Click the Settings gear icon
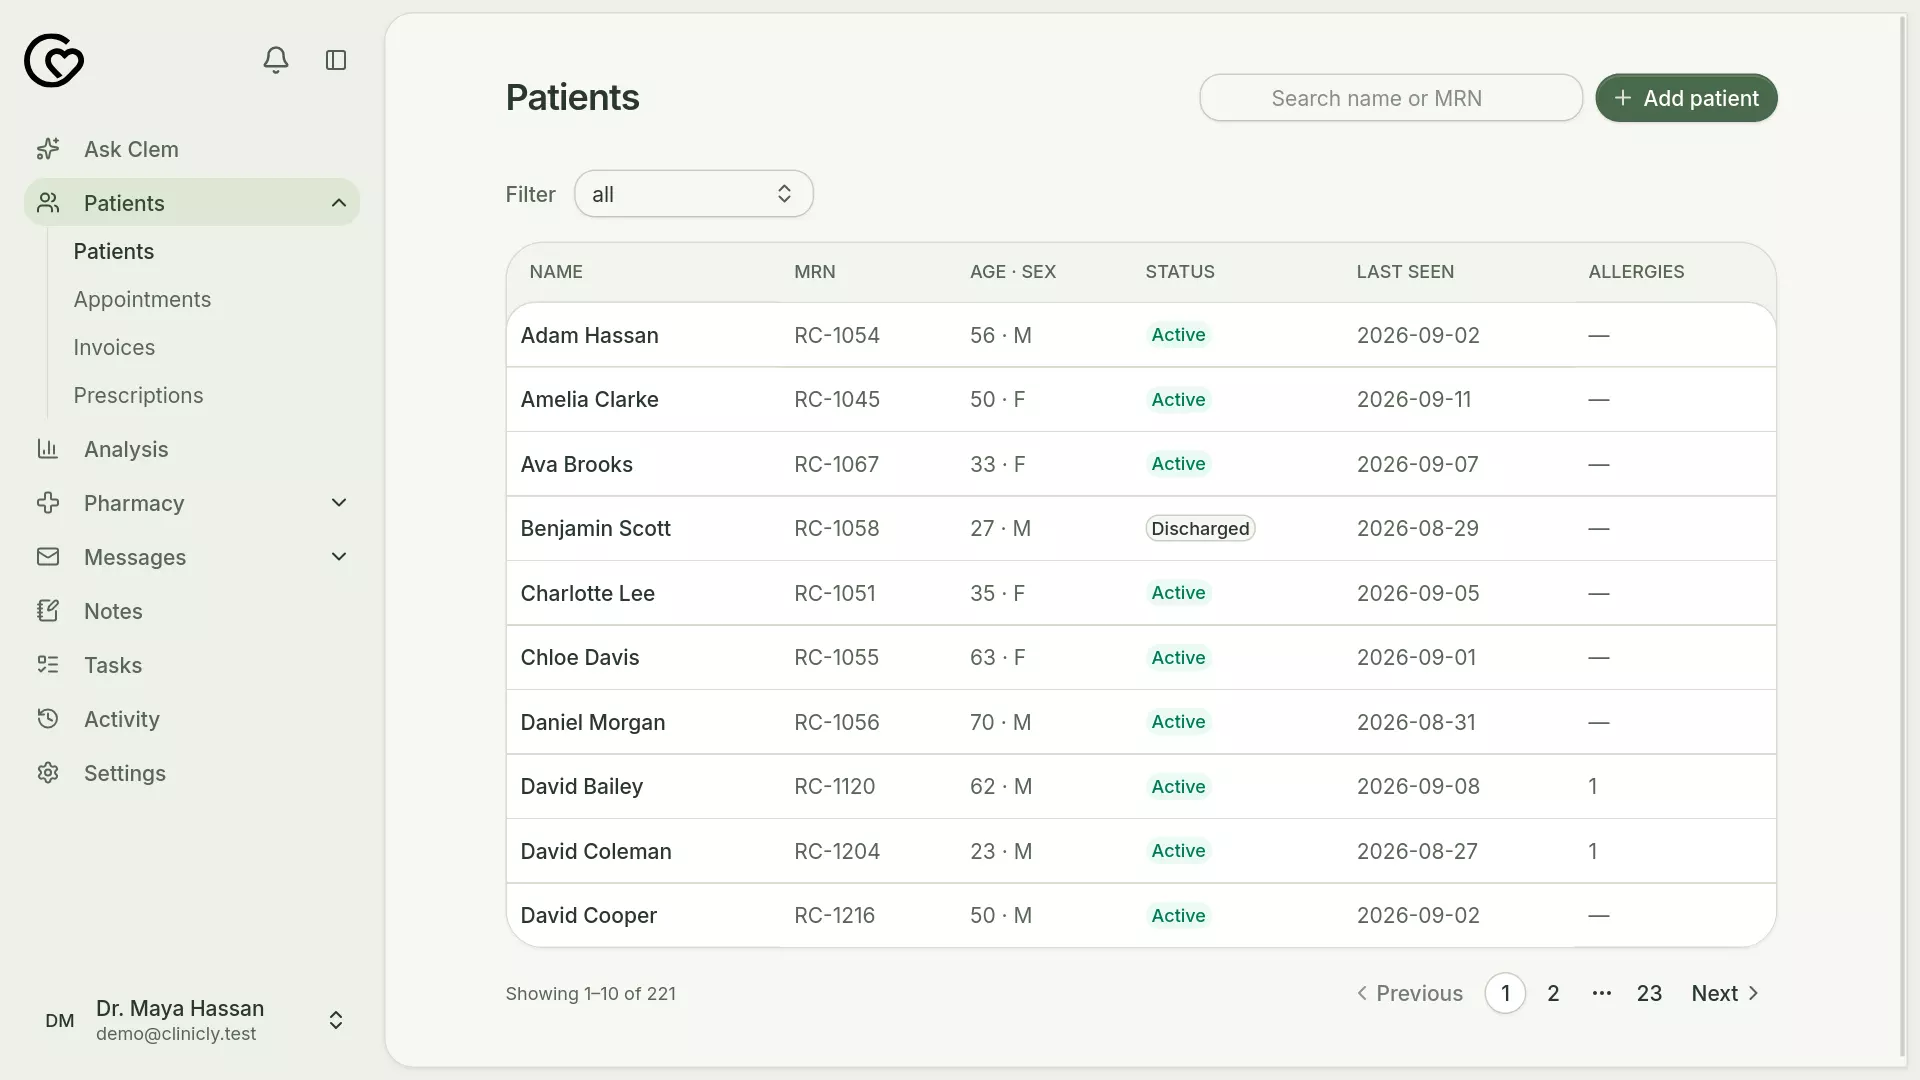 coord(48,773)
